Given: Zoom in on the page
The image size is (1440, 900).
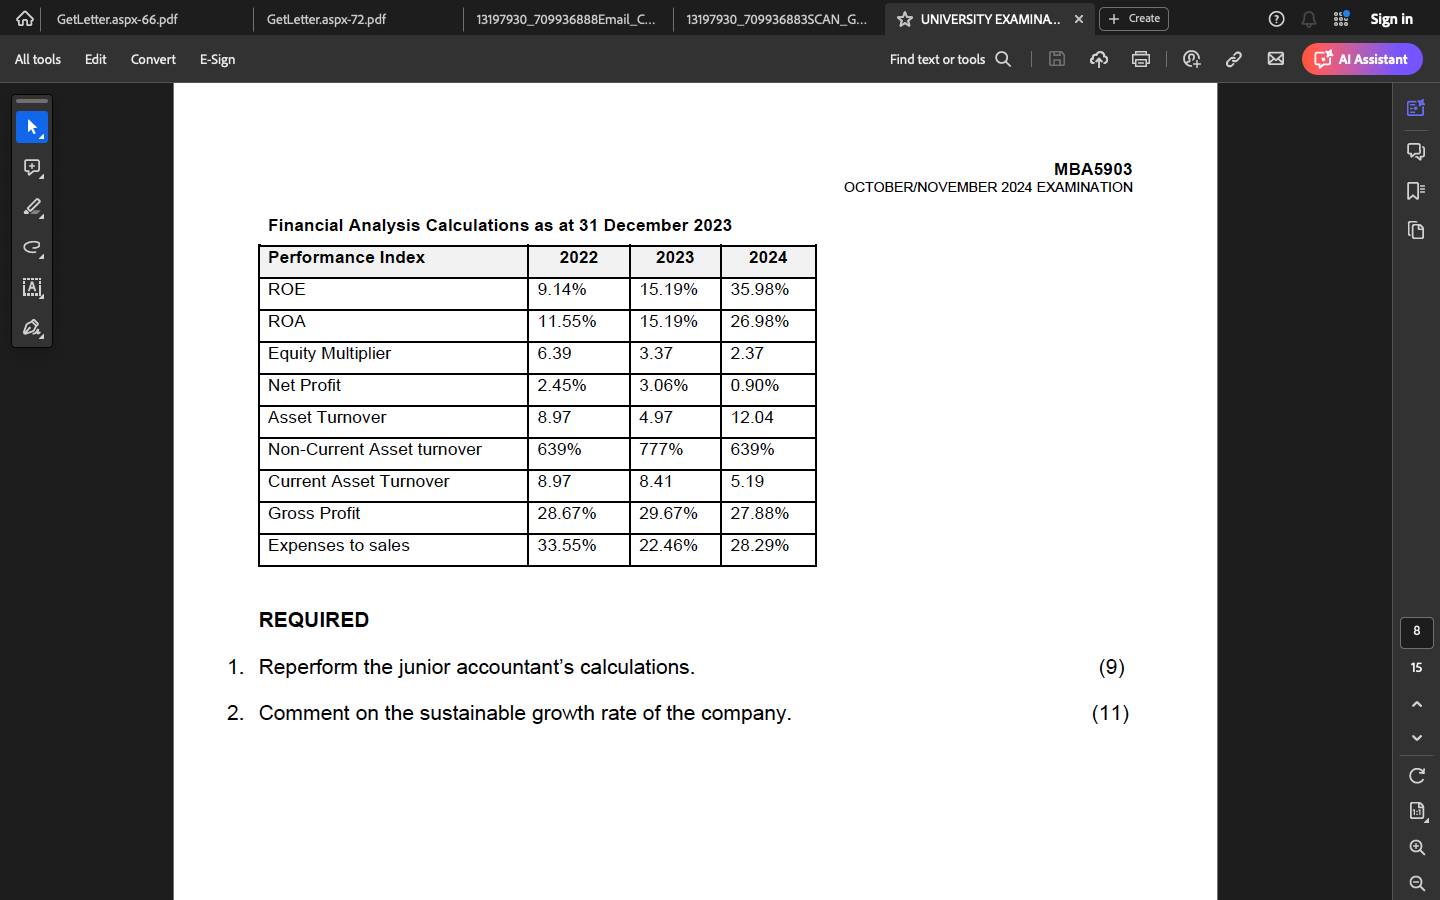Looking at the screenshot, I should (x=1417, y=847).
